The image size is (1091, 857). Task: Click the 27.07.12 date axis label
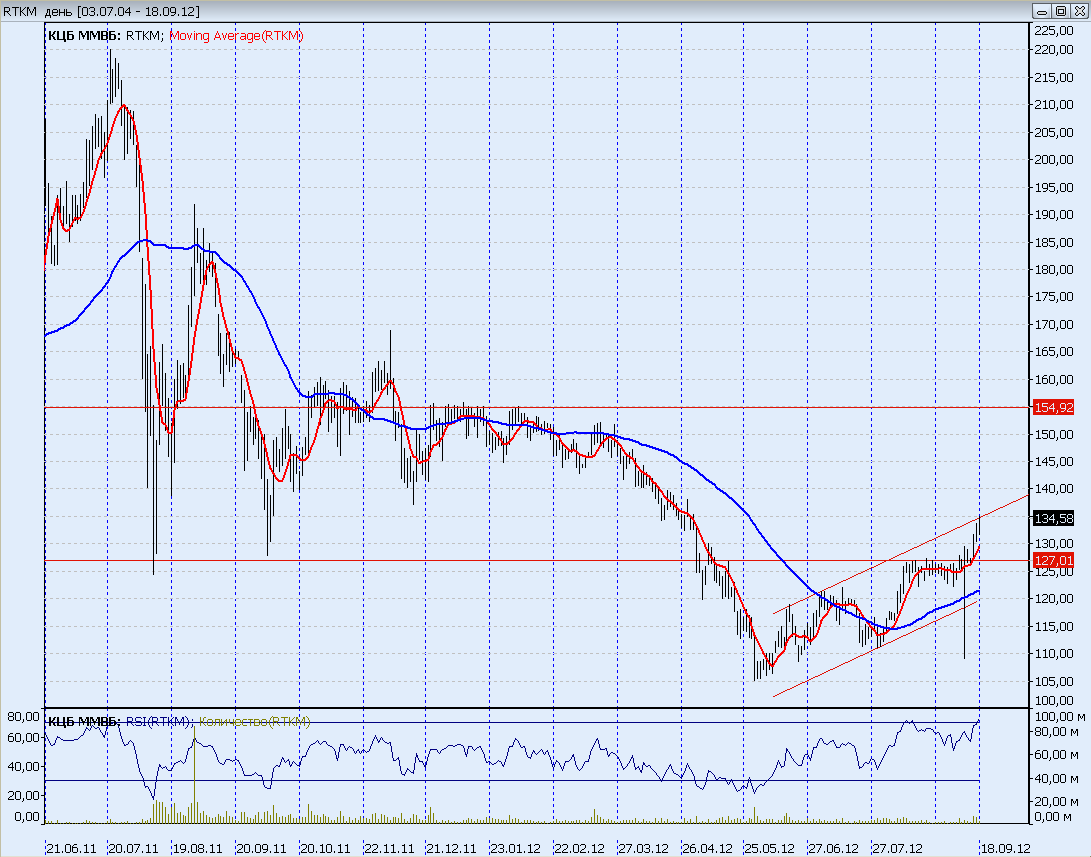point(898,849)
